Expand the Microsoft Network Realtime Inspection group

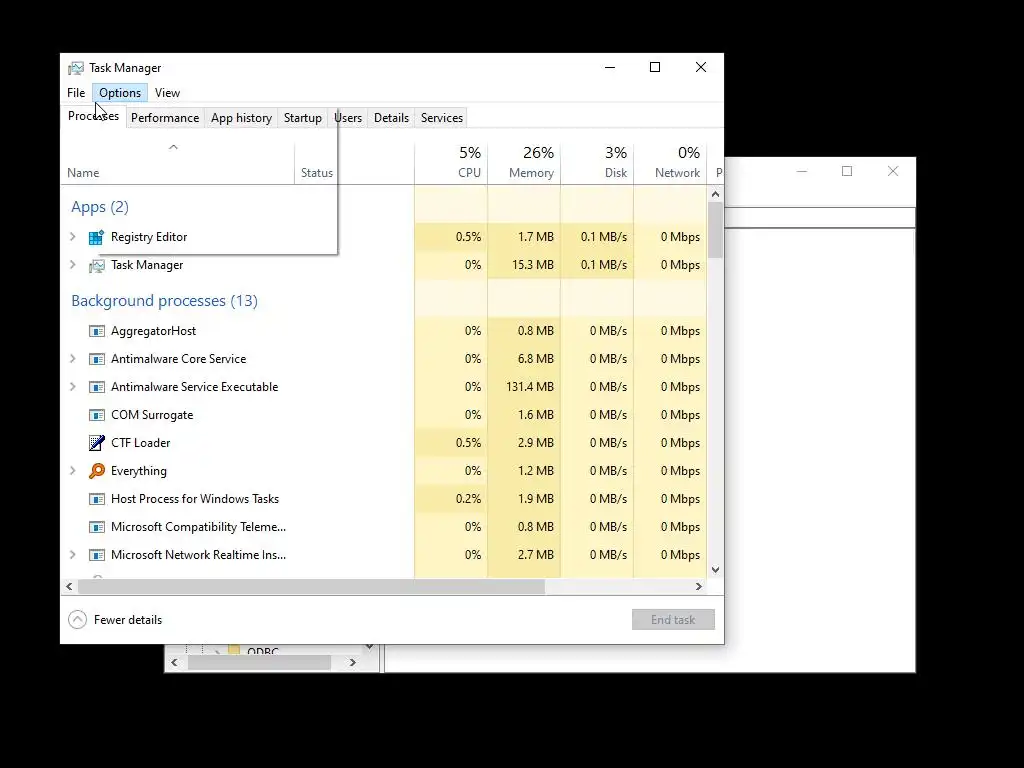pos(73,555)
